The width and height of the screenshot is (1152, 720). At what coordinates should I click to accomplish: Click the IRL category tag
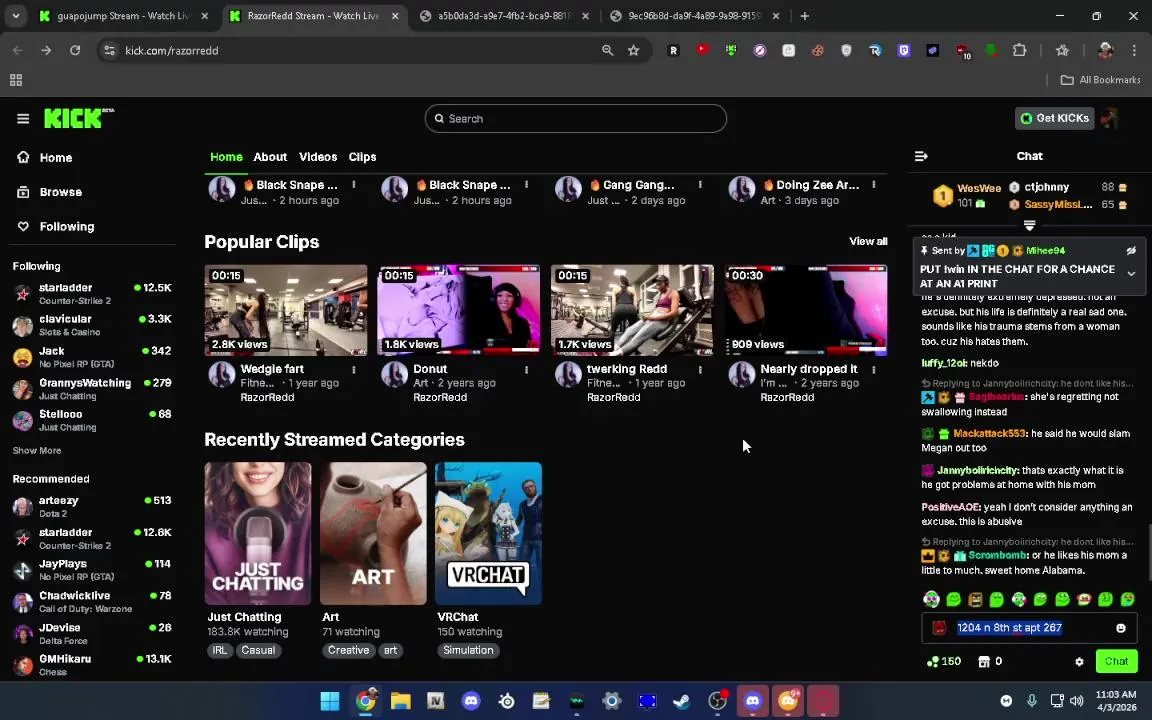pyautogui.click(x=220, y=650)
